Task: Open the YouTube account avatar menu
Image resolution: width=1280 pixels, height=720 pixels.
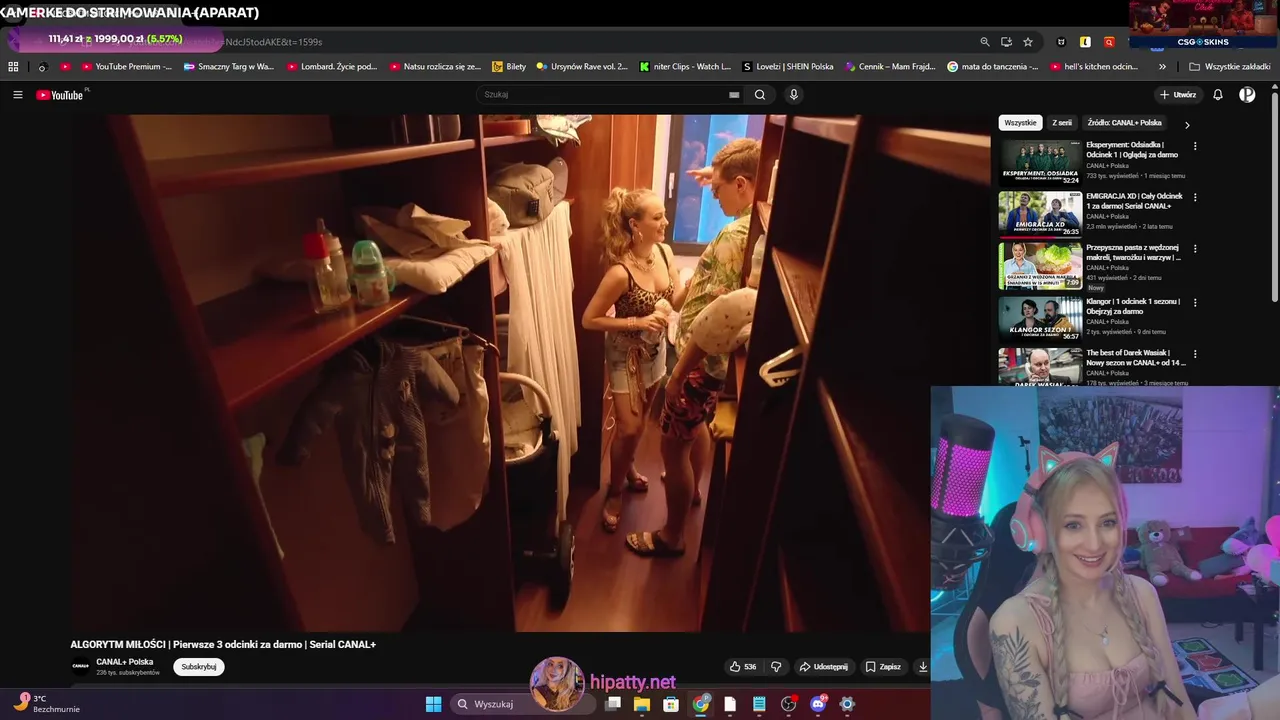Action: 1247,95
